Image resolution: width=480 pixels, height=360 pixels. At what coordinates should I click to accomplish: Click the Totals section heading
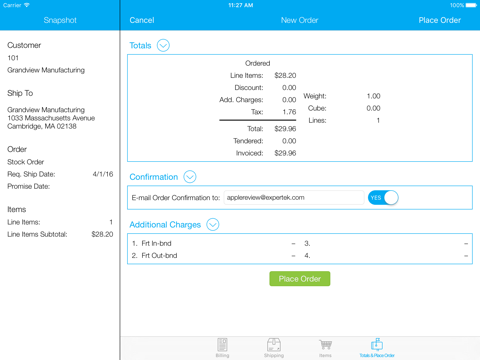tap(140, 46)
